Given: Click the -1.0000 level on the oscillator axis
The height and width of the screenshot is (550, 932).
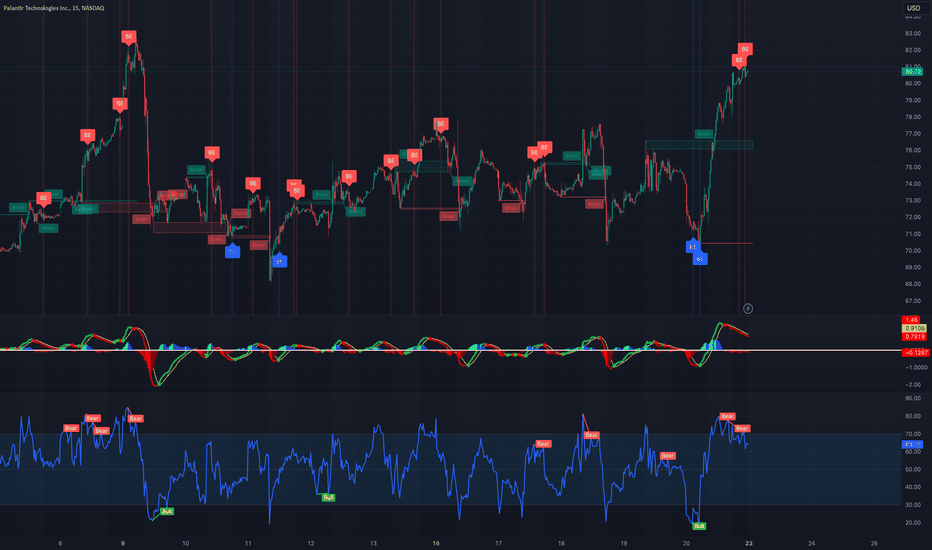Looking at the screenshot, I should [915, 367].
